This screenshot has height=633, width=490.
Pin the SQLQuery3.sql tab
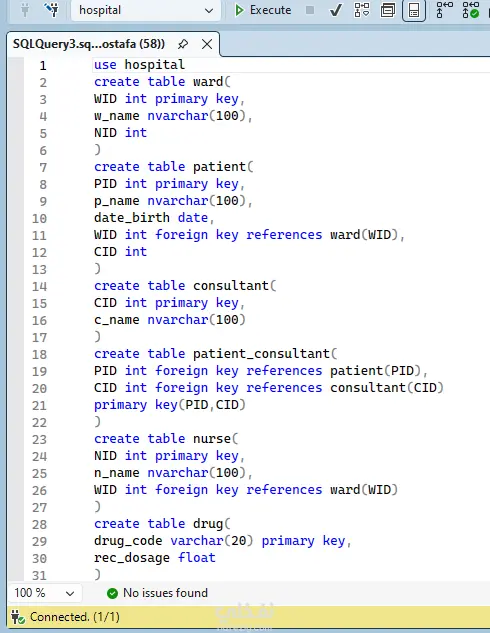(183, 44)
